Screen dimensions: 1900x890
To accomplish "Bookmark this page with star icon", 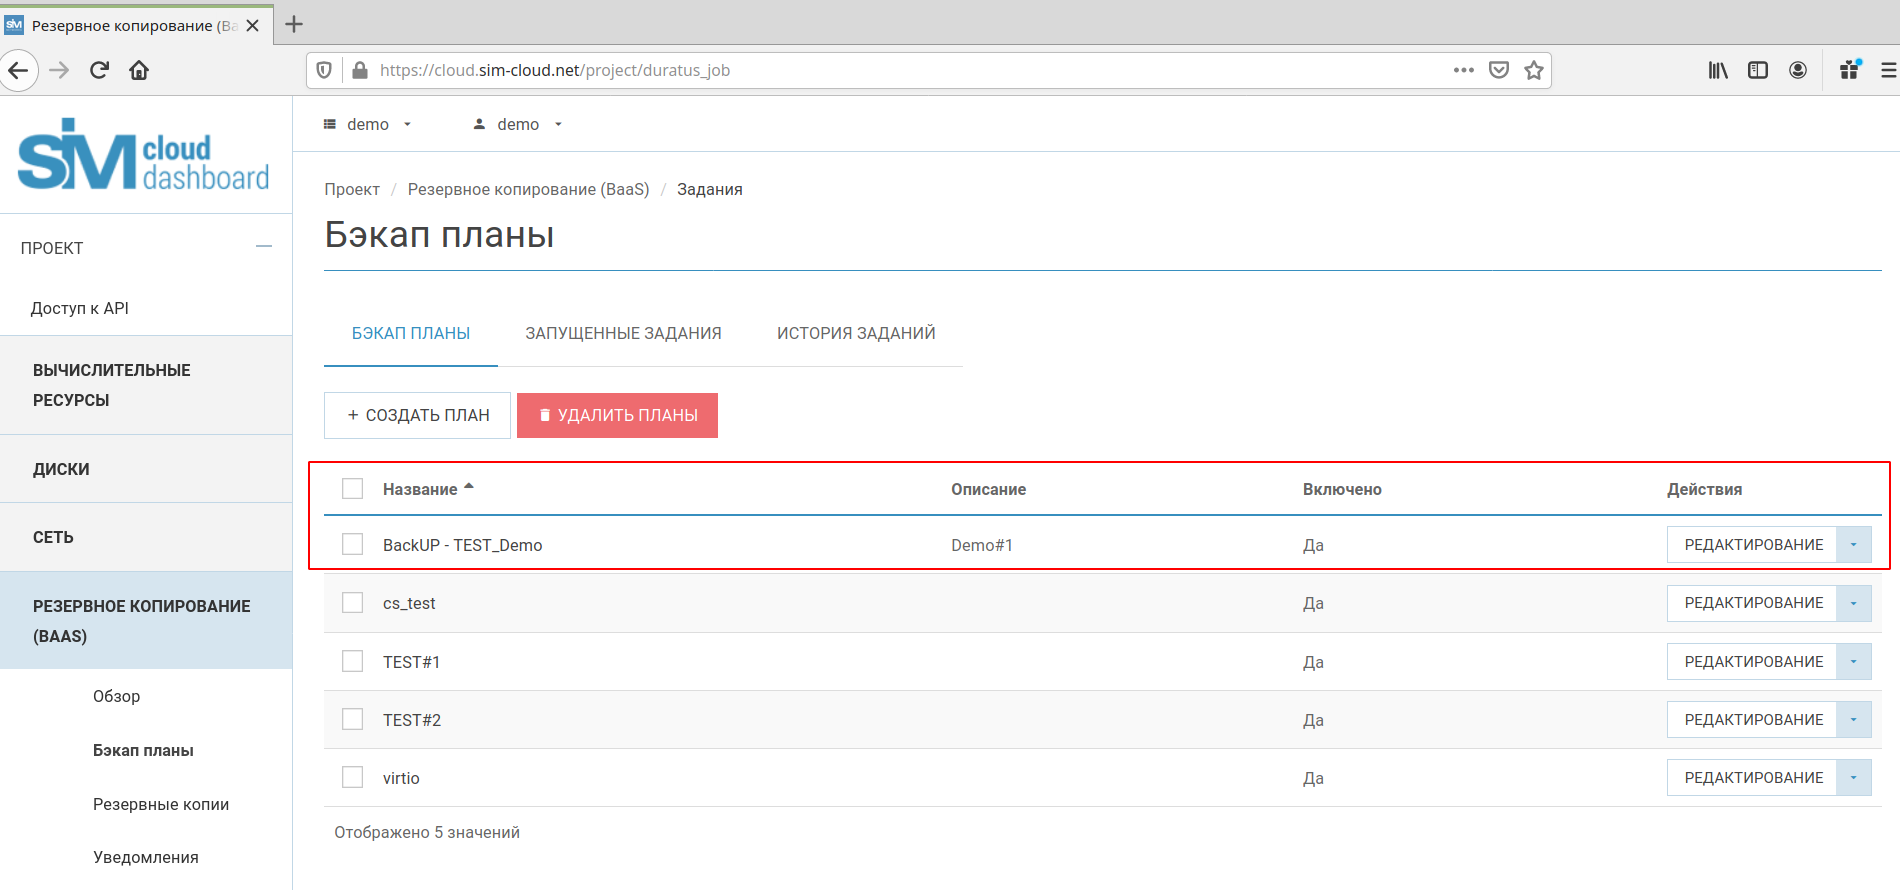I will point(1533,70).
